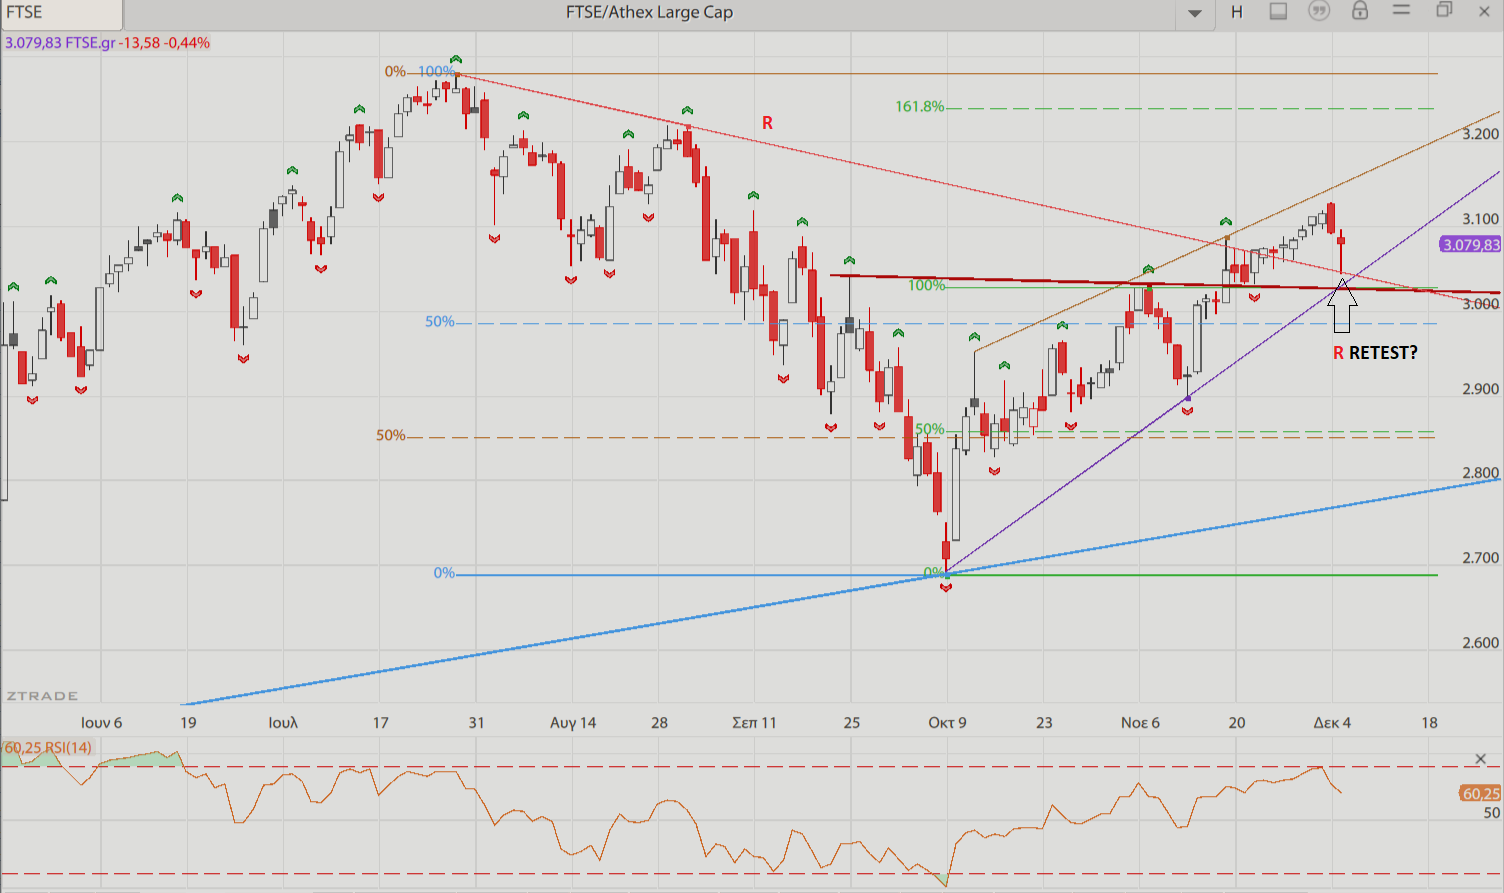The width and height of the screenshot is (1504, 893).
Task: Click the 3.100 price axis label
Action: tap(1480, 219)
